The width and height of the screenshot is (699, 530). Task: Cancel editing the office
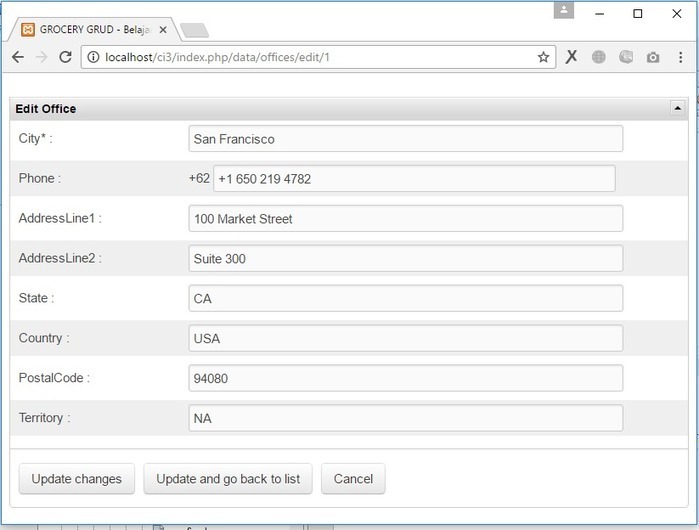(x=353, y=479)
